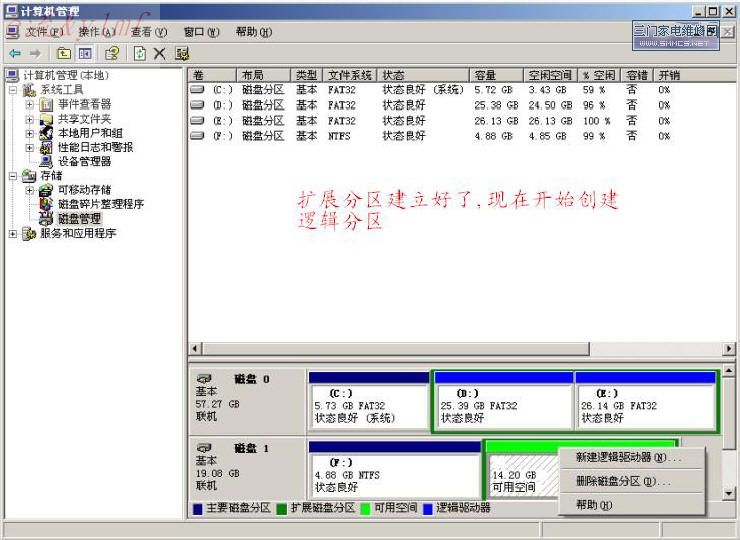Click the Help toolbar icon
740x540 pixels.
[112, 53]
